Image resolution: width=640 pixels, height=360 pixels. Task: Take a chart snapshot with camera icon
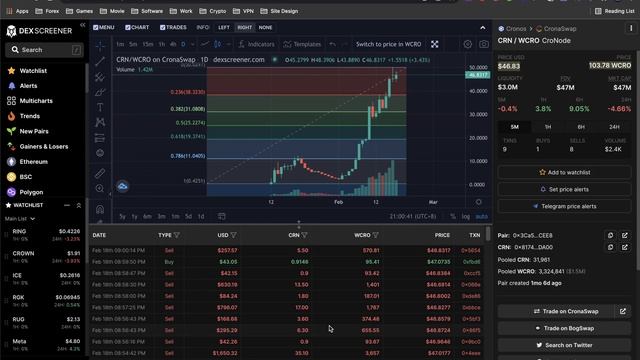(484, 44)
